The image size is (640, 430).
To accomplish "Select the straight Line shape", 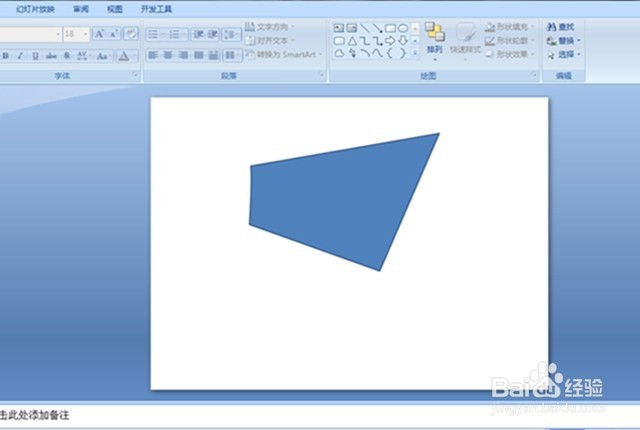I will [x=364, y=28].
